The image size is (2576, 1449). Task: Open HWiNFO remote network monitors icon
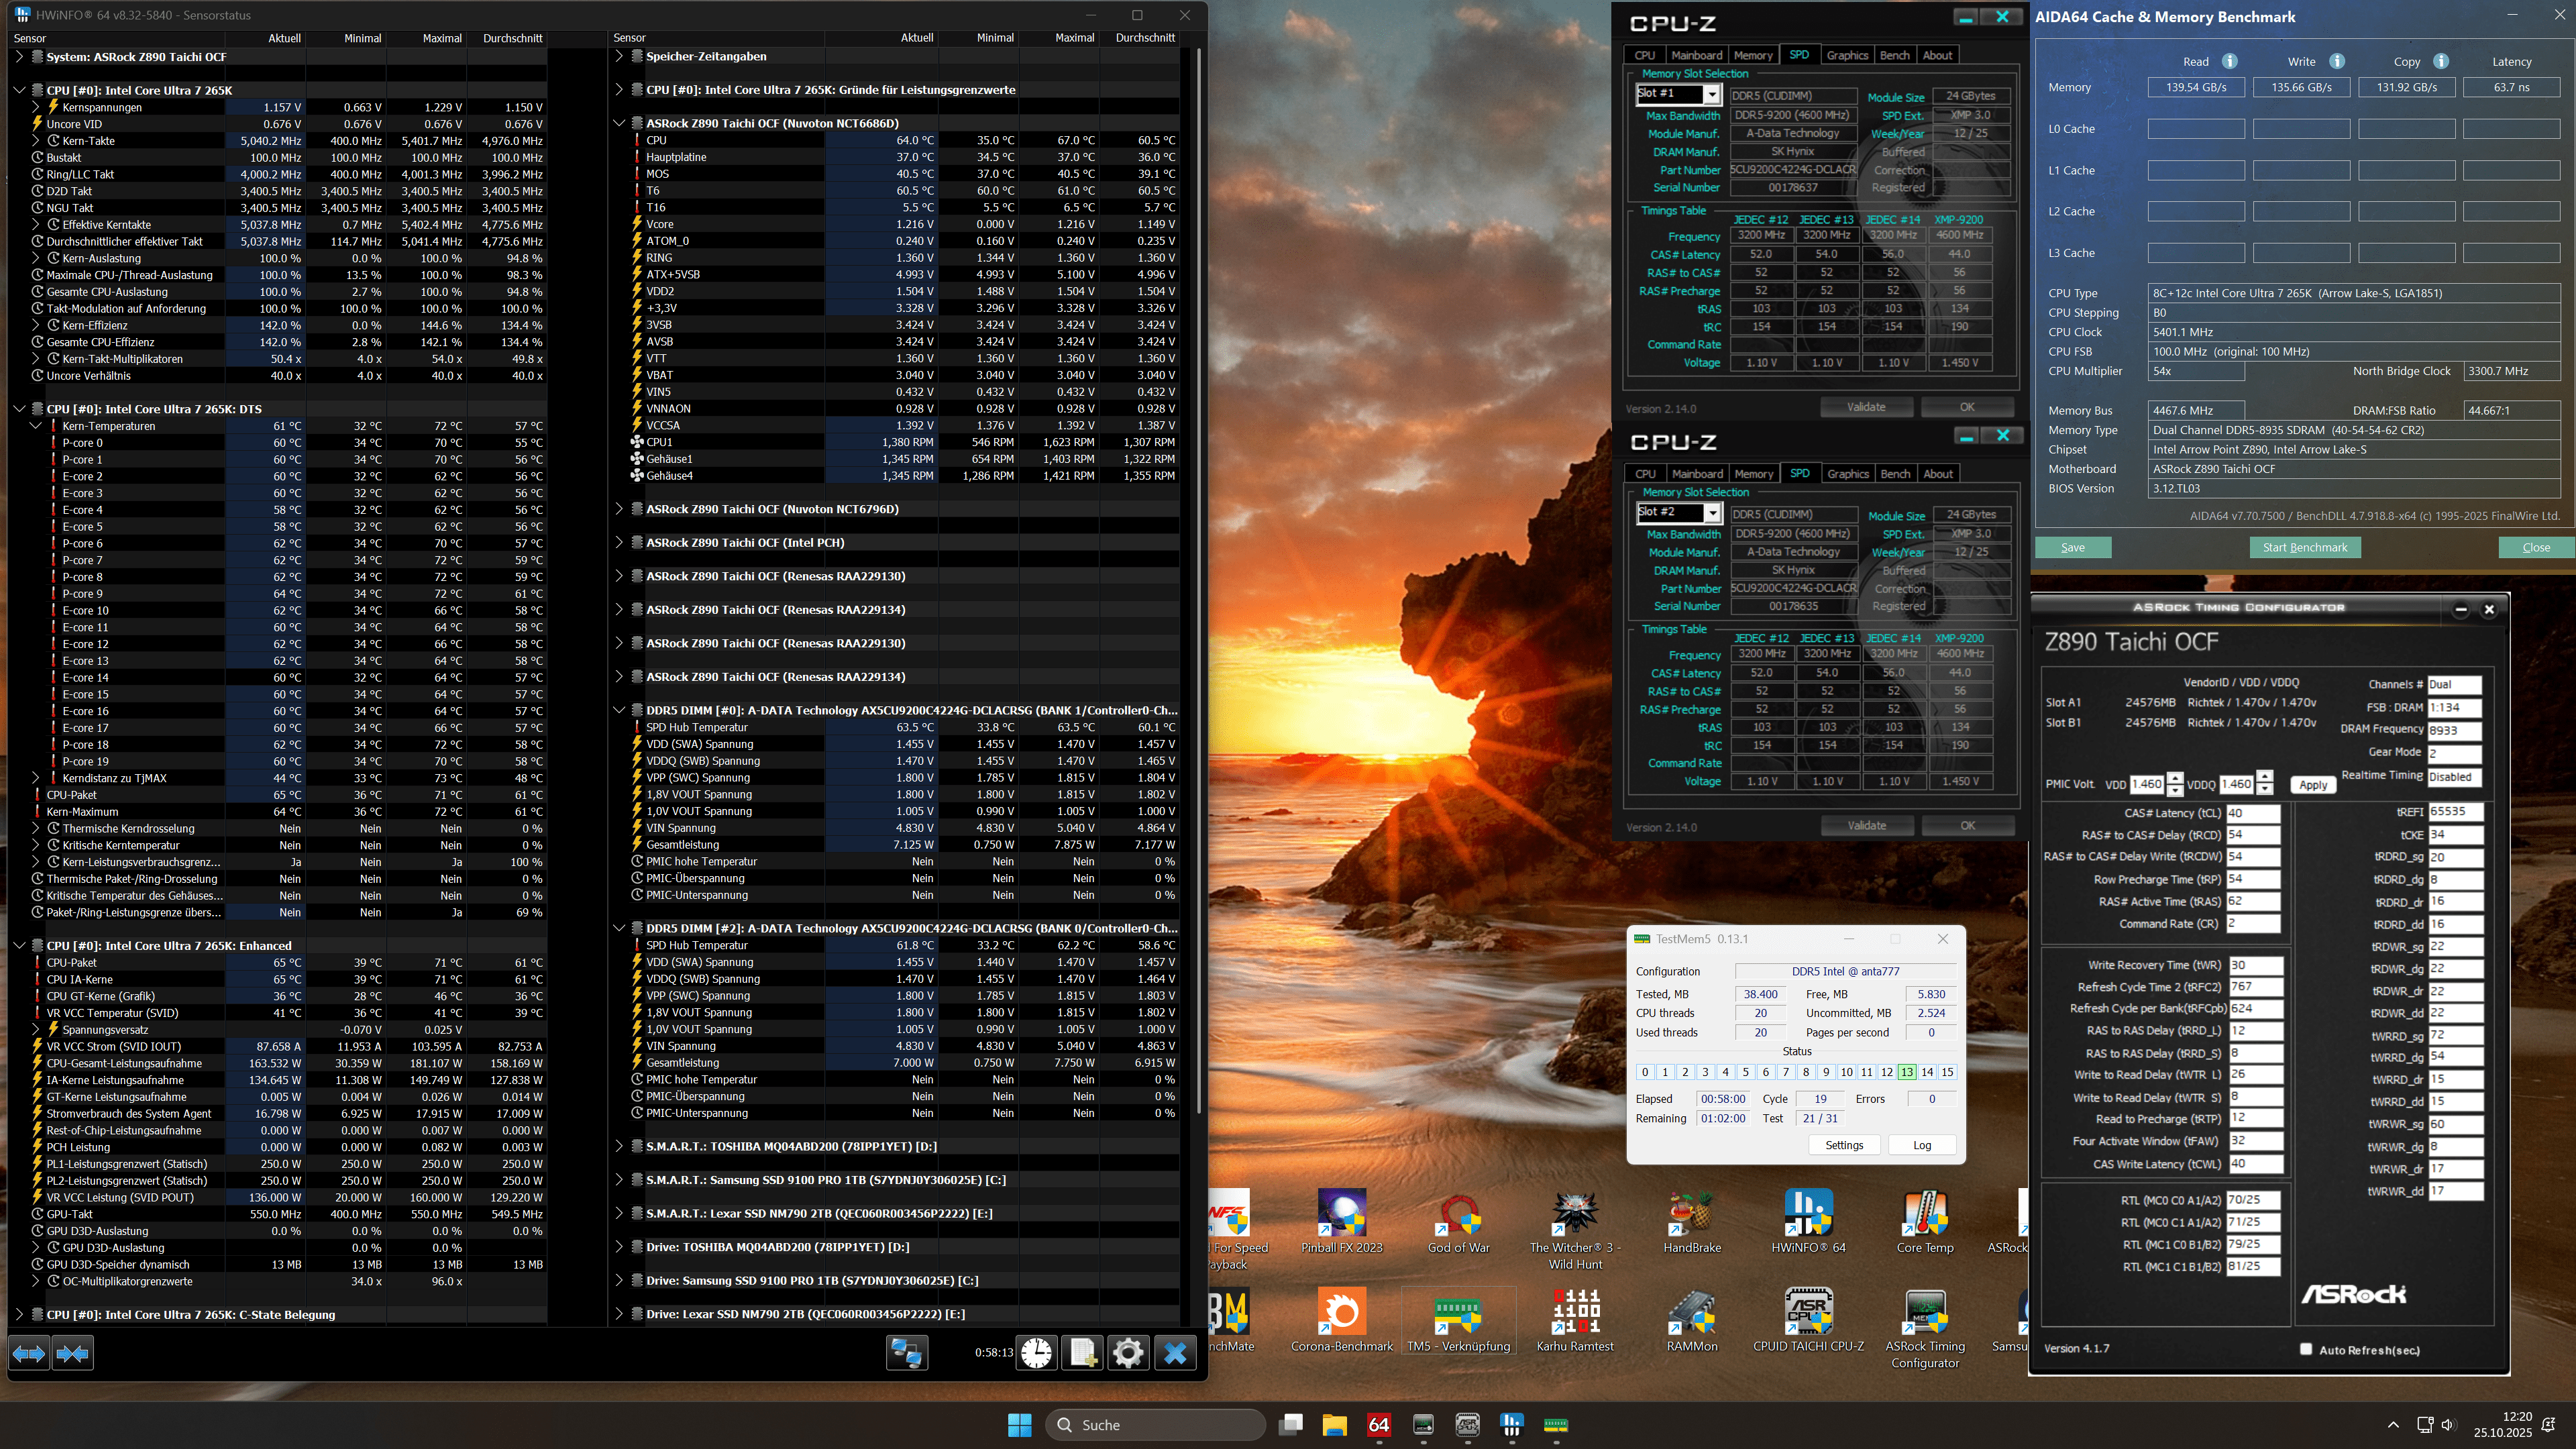[906, 1353]
